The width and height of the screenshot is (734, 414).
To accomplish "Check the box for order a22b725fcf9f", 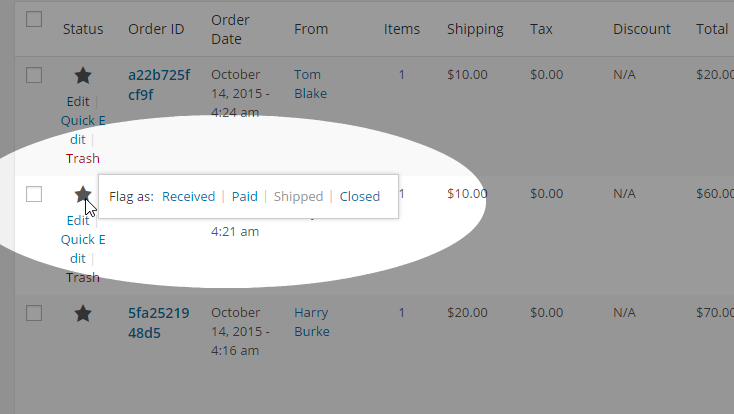I will point(34,75).
